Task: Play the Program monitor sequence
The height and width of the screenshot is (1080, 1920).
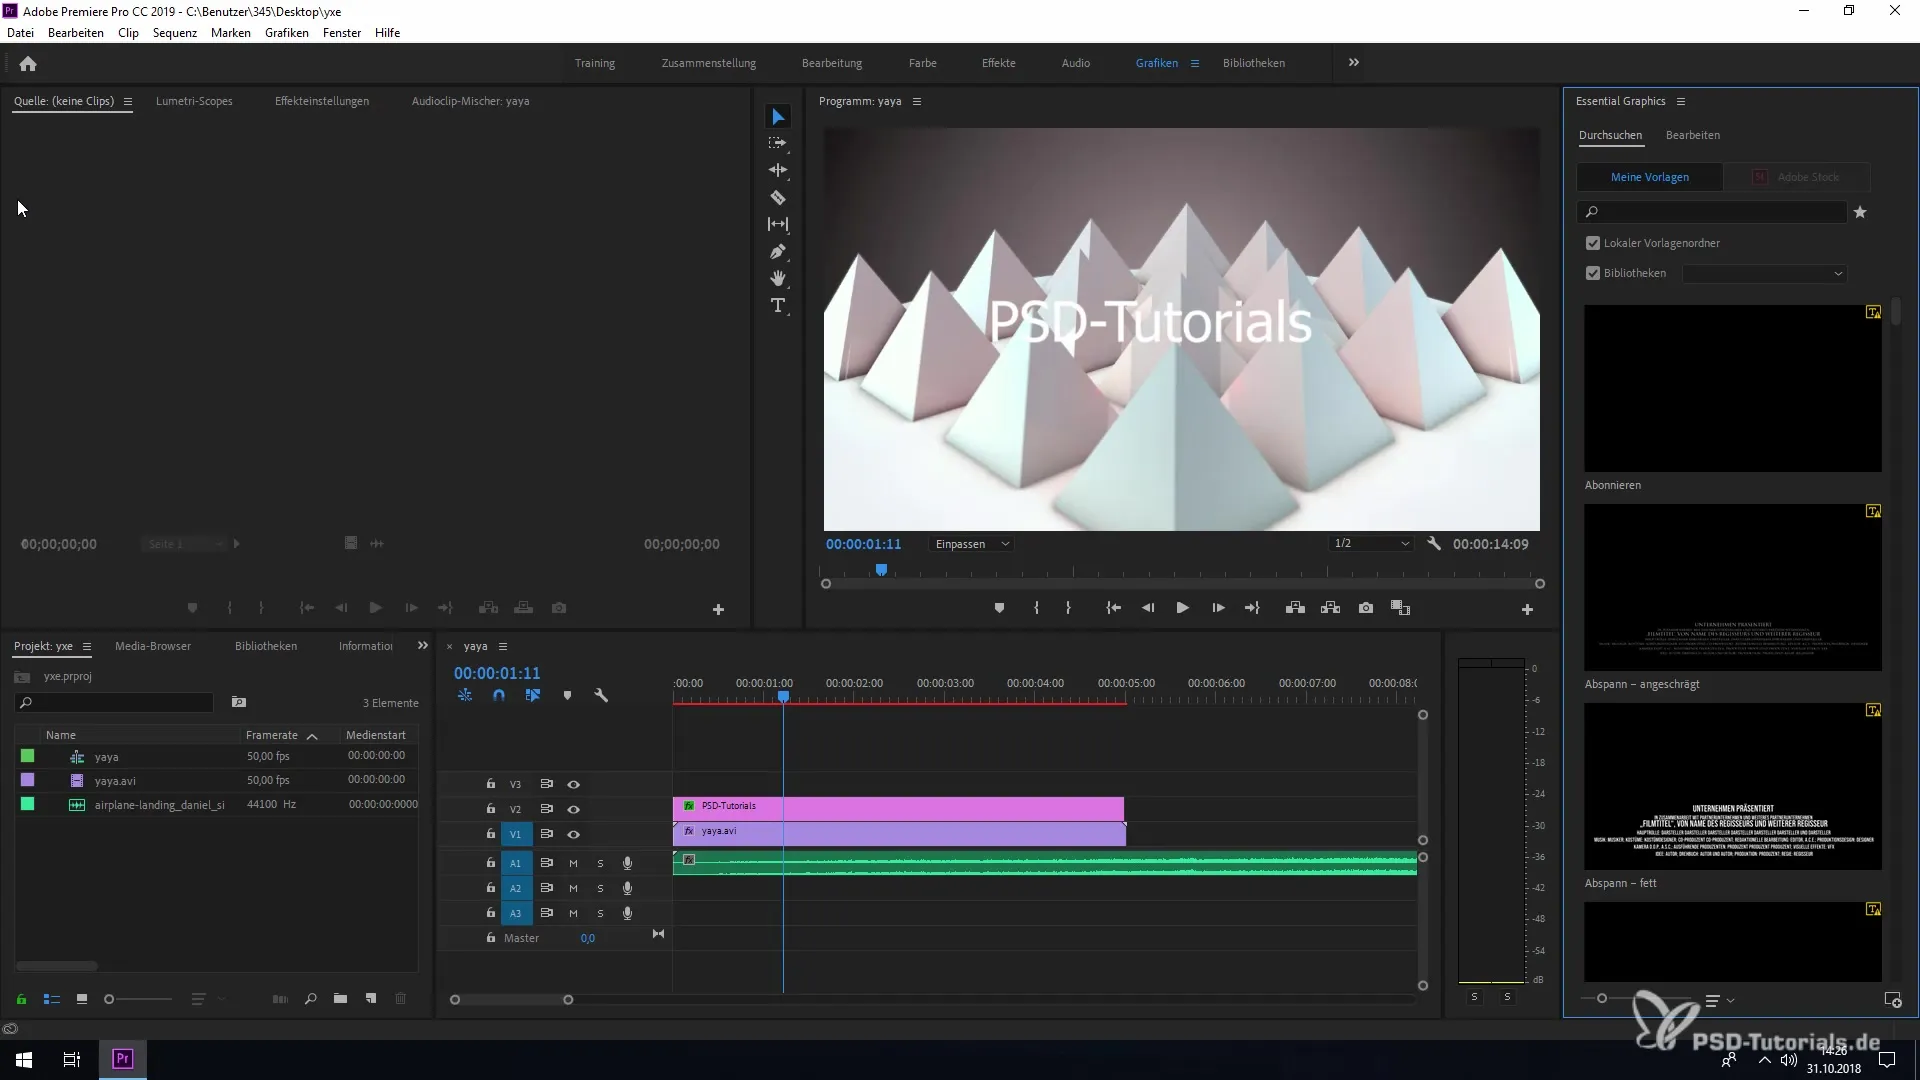Action: (1182, 608)
